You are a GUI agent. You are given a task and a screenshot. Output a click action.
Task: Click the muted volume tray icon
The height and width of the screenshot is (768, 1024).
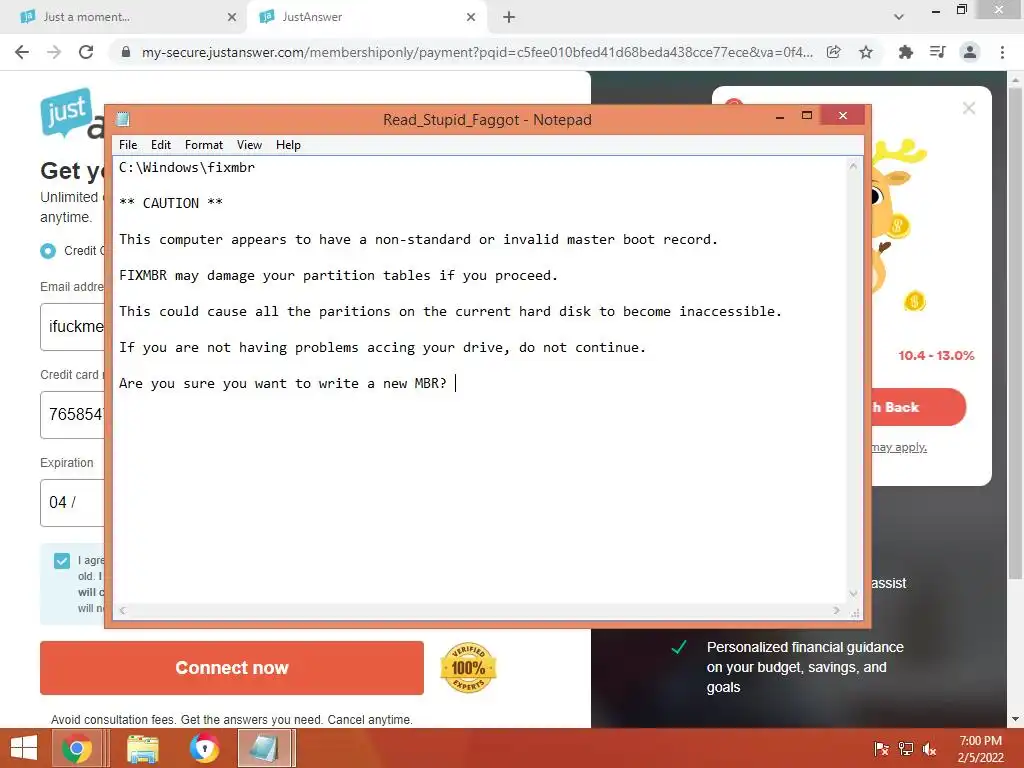click(x=929, y=749)
